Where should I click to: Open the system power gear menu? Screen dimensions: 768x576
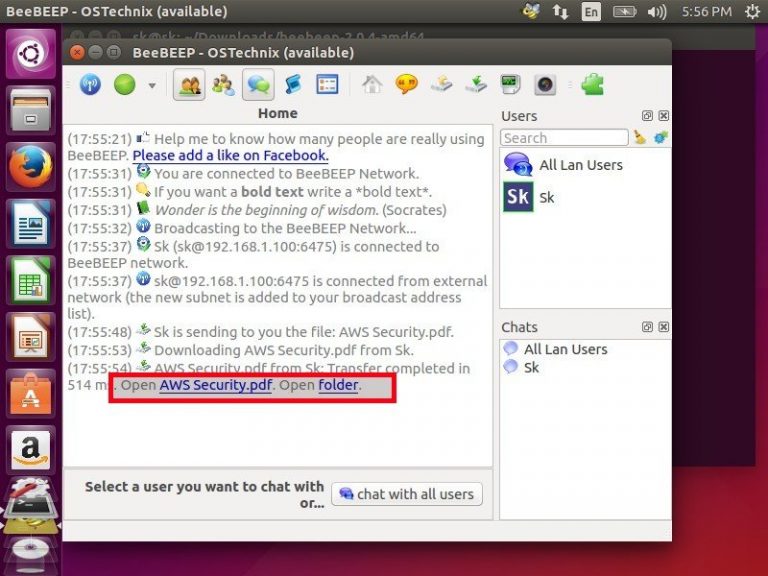coord(752,11)
